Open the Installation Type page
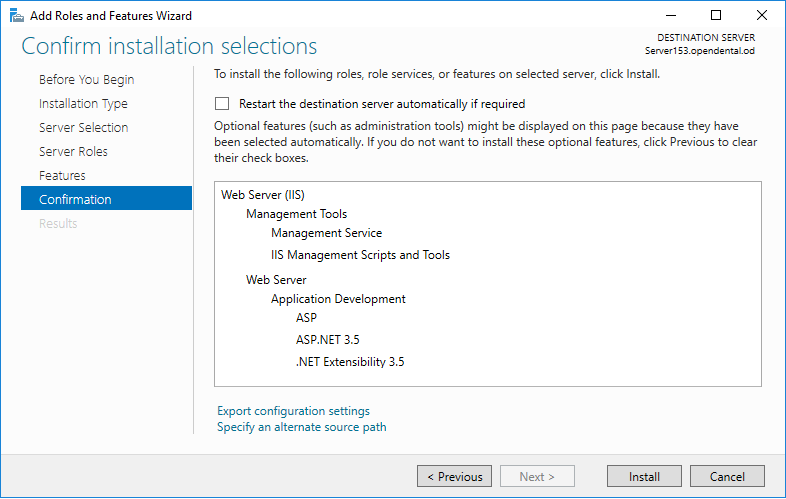786x499 pixels. 83,104
